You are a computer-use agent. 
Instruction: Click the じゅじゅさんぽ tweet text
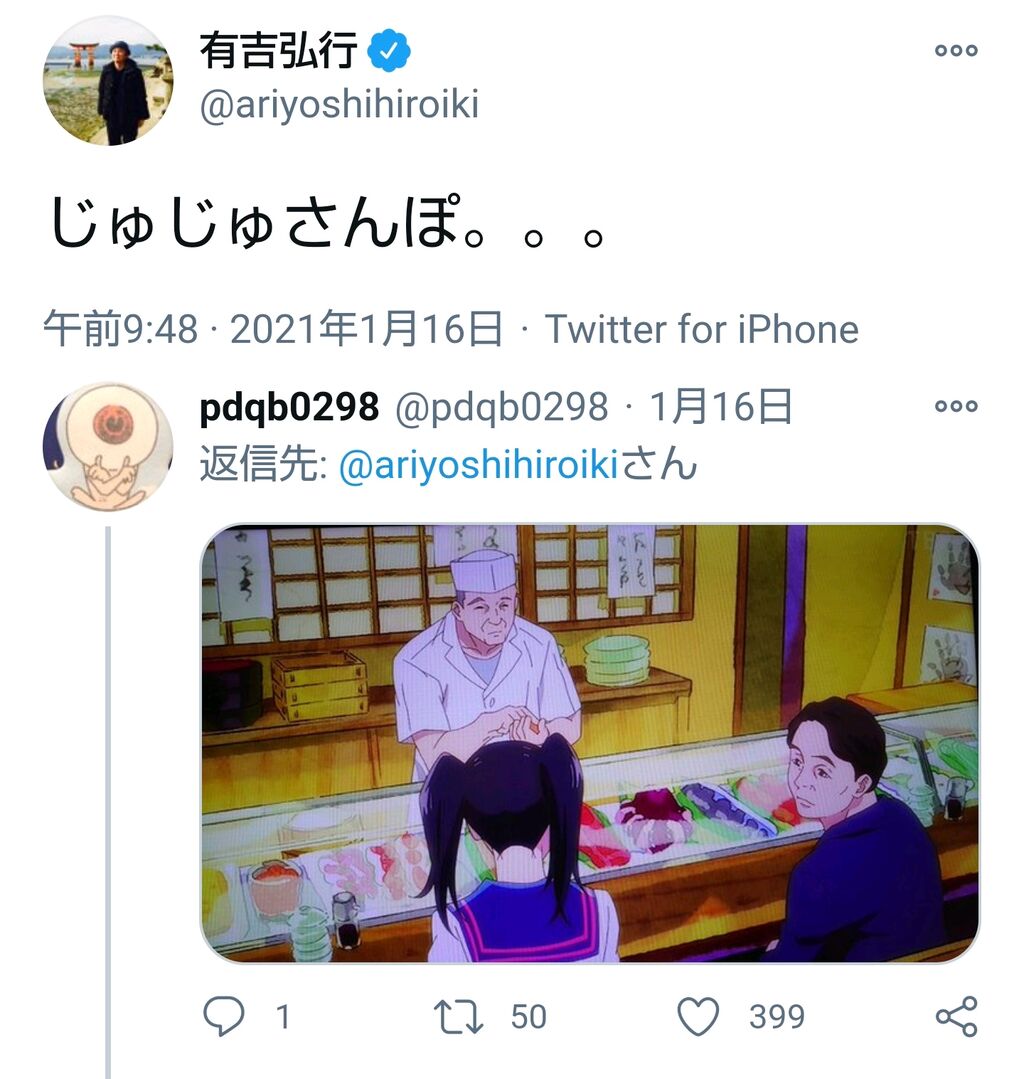point(328,222)
